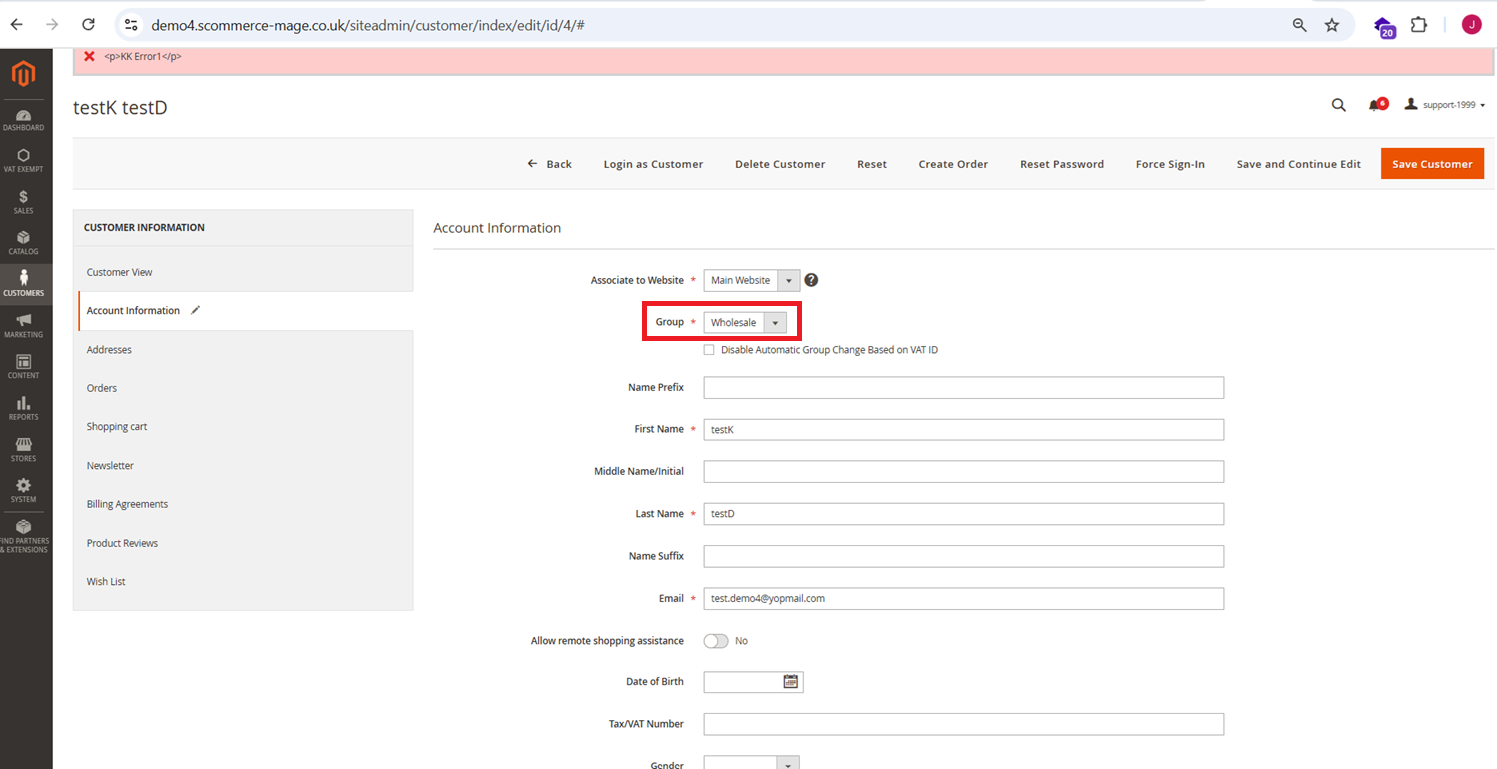Open the Catalog sidebar icon
The image size is (1497, 769).
[x=23, y=242]
